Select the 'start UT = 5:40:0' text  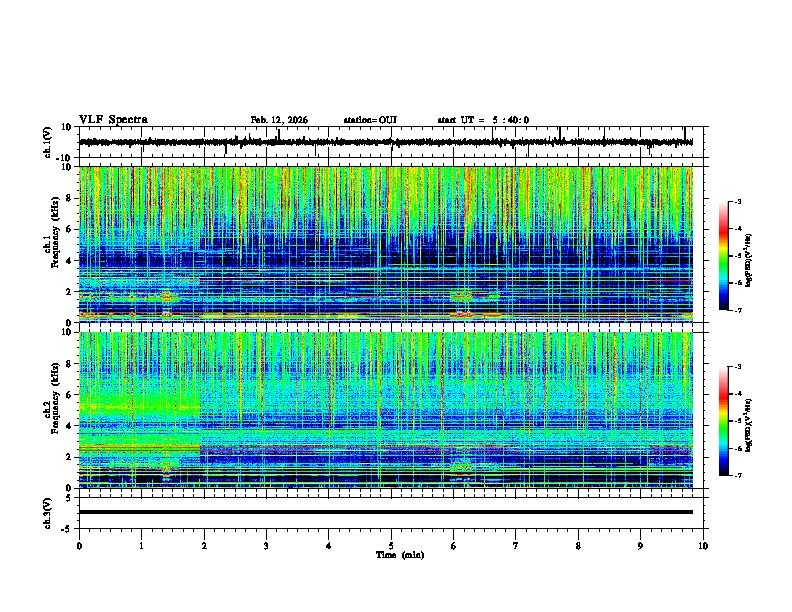483,120
